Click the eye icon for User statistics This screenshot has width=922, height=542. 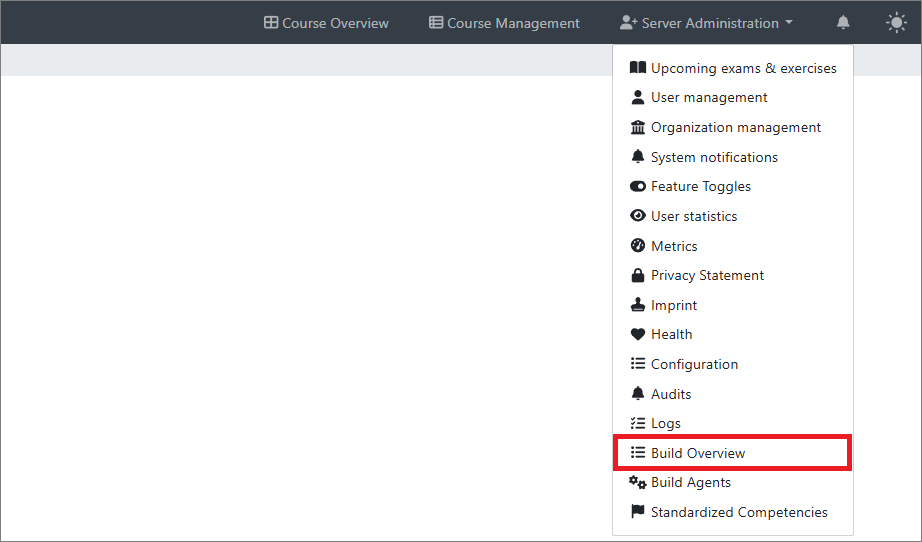[637, 216]
